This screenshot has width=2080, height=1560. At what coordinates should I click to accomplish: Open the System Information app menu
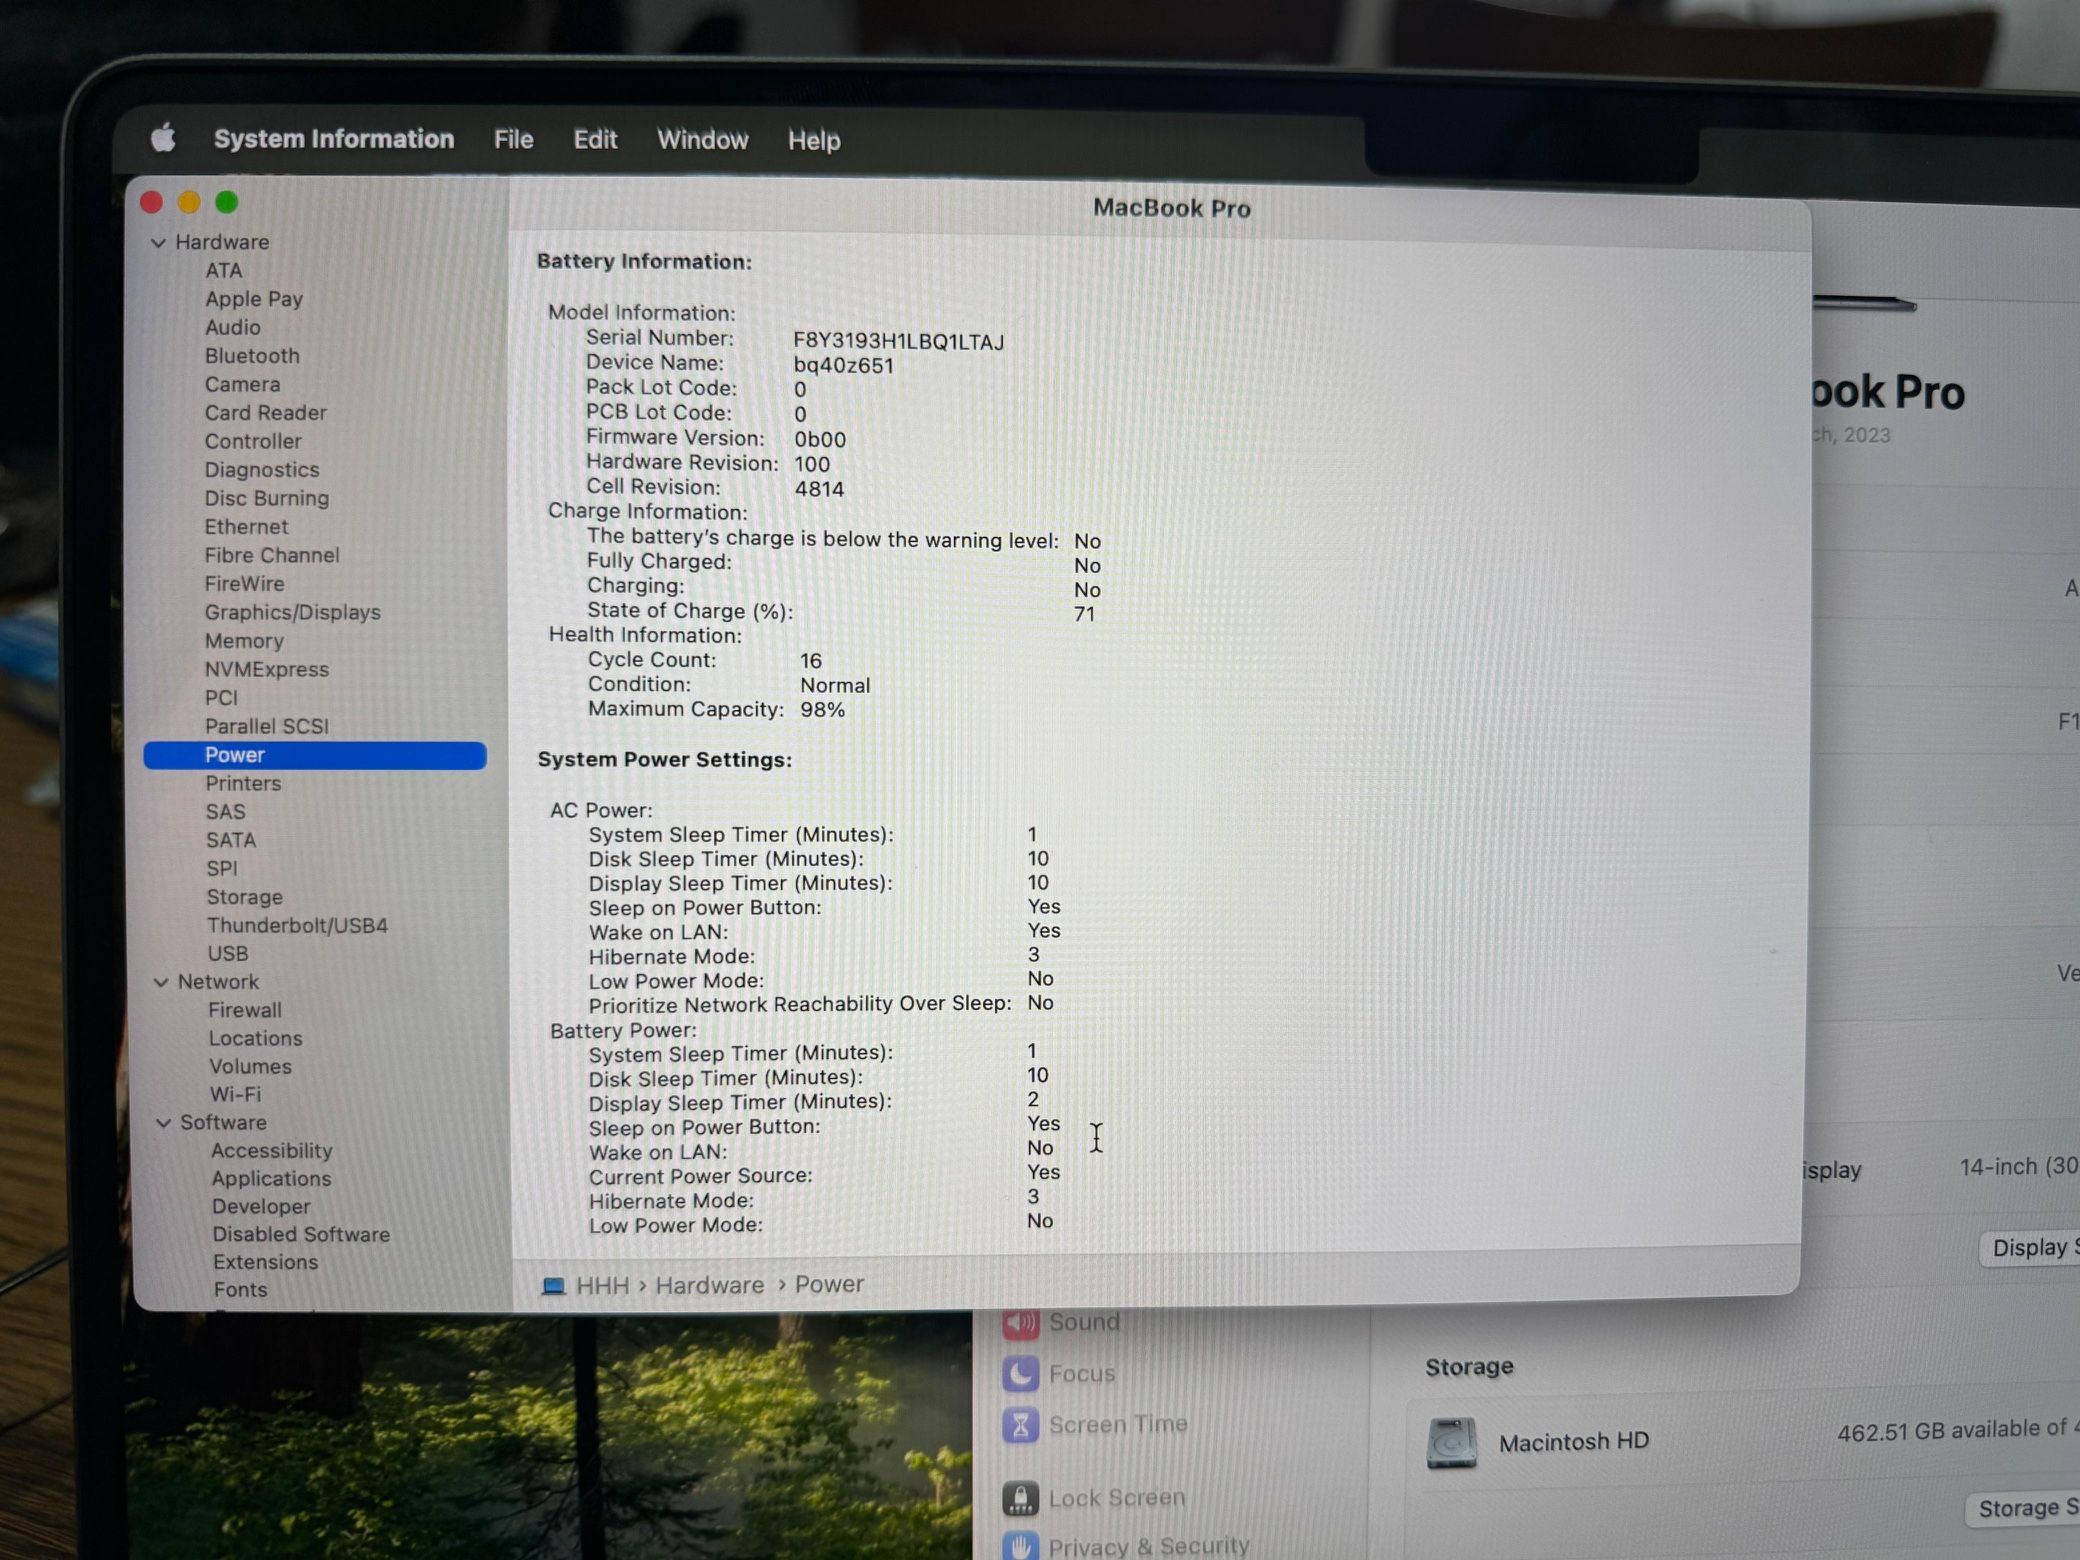point(333,138)
